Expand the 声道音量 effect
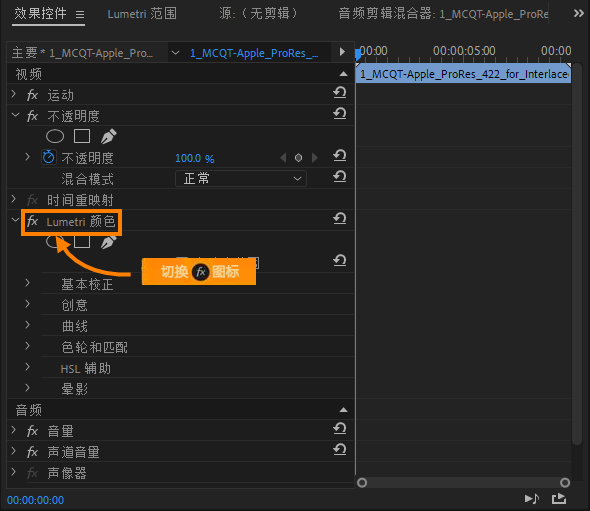 pos(14,451)
